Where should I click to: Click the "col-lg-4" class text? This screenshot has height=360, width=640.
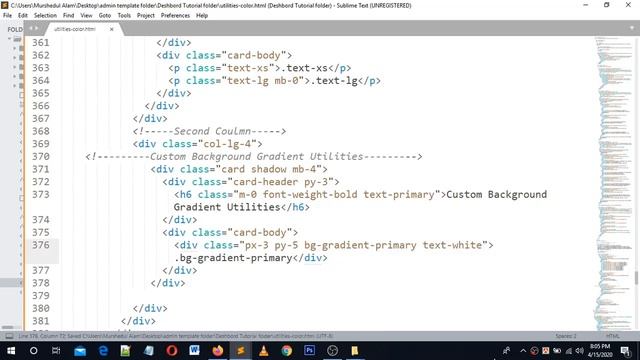(227, 144)
